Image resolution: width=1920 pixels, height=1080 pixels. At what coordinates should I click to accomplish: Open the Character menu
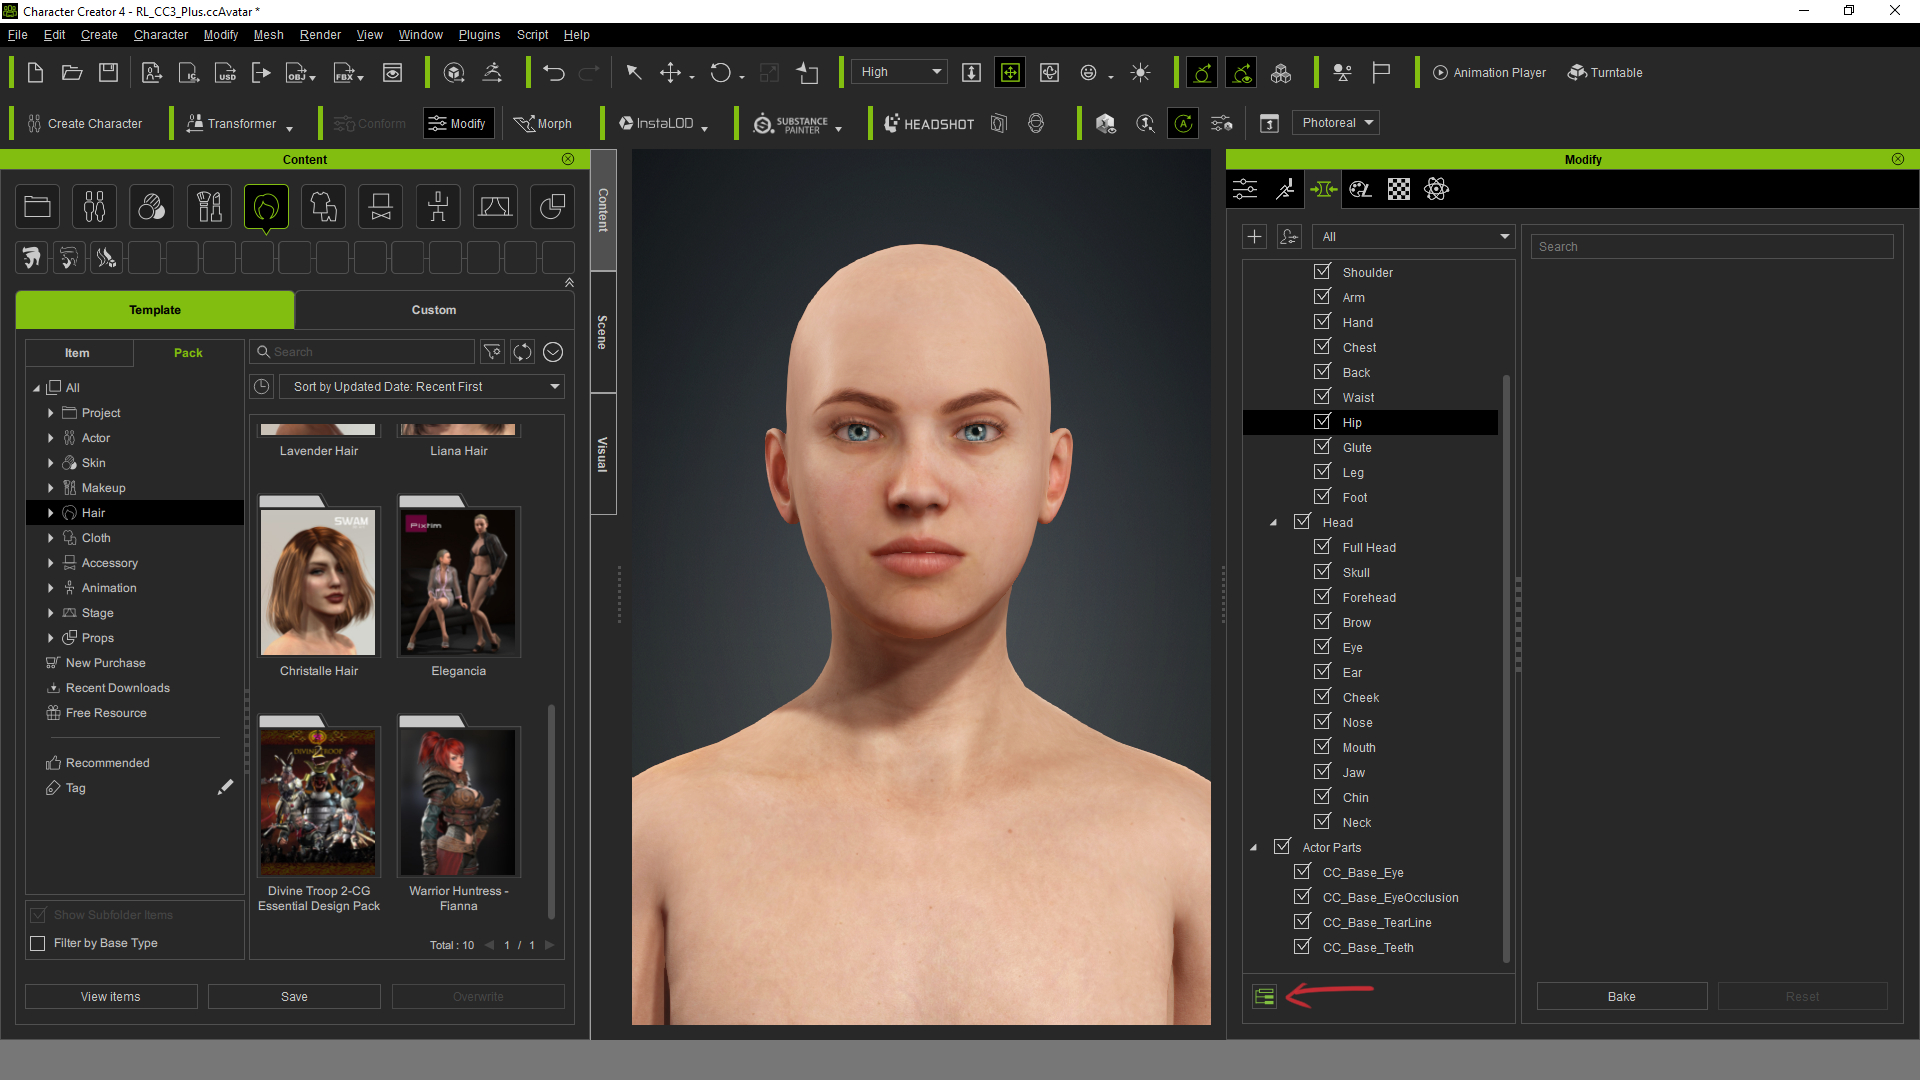[x=161, y=35]
